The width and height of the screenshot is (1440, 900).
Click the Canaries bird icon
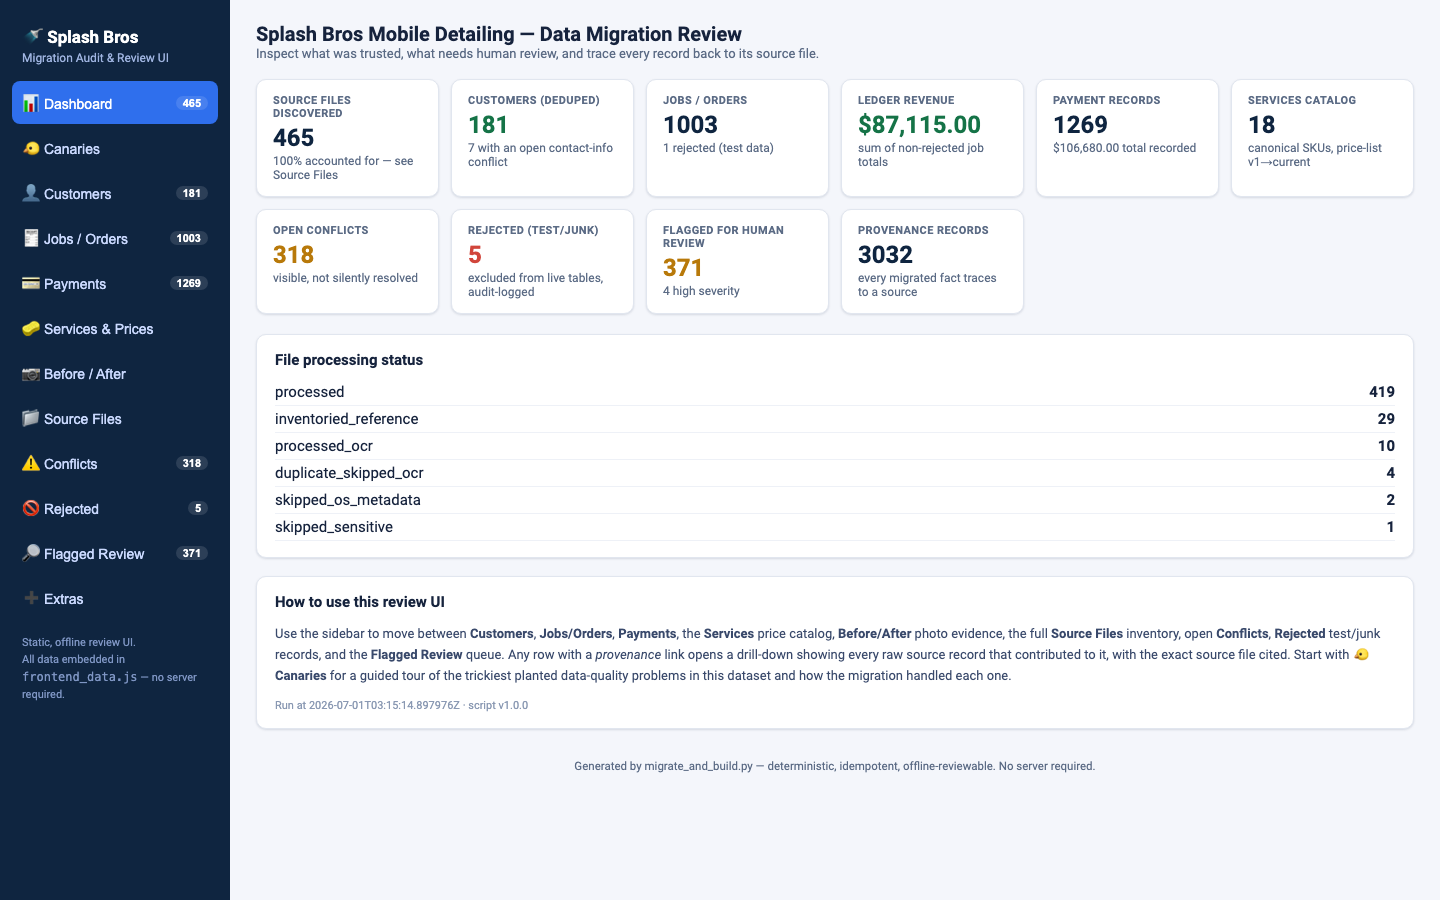click(31, 148)
